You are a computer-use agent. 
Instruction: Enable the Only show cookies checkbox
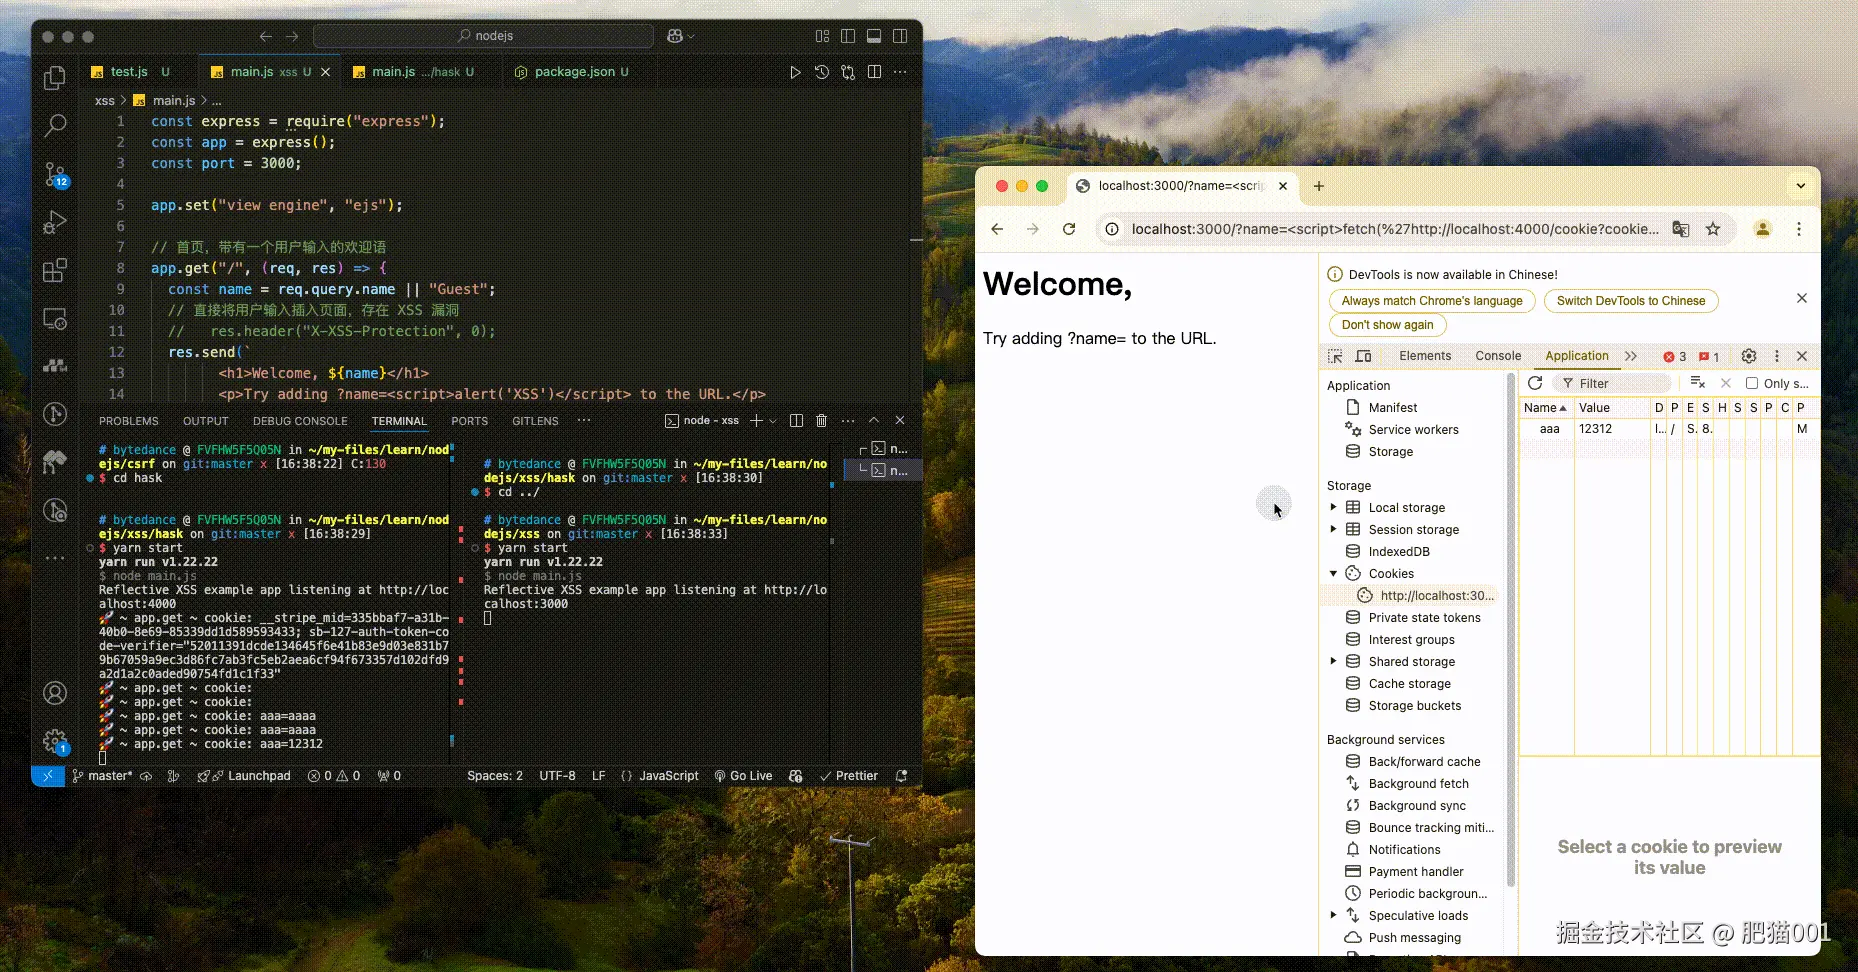[x=1752, y=383]
